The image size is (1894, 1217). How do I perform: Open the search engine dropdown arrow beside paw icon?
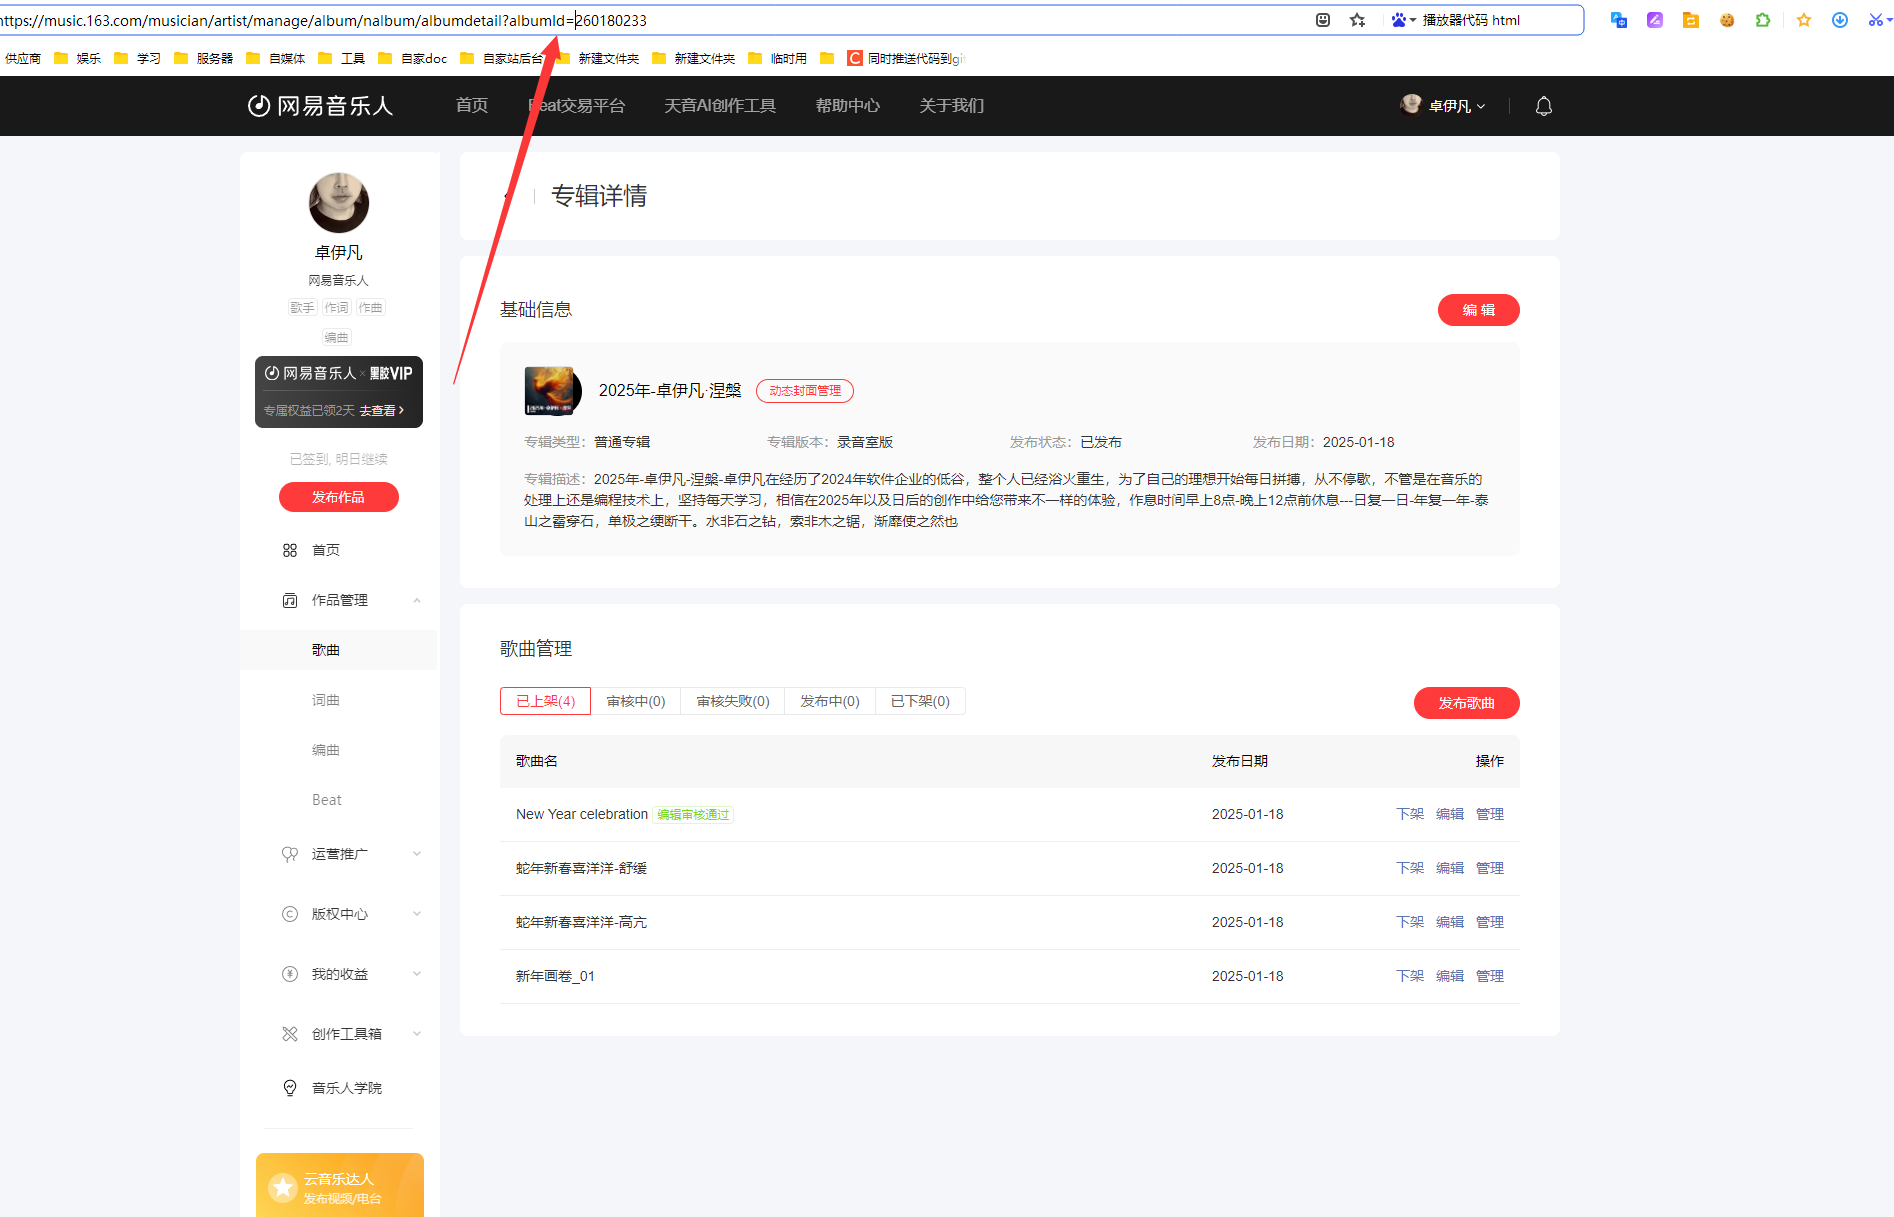1413,20
